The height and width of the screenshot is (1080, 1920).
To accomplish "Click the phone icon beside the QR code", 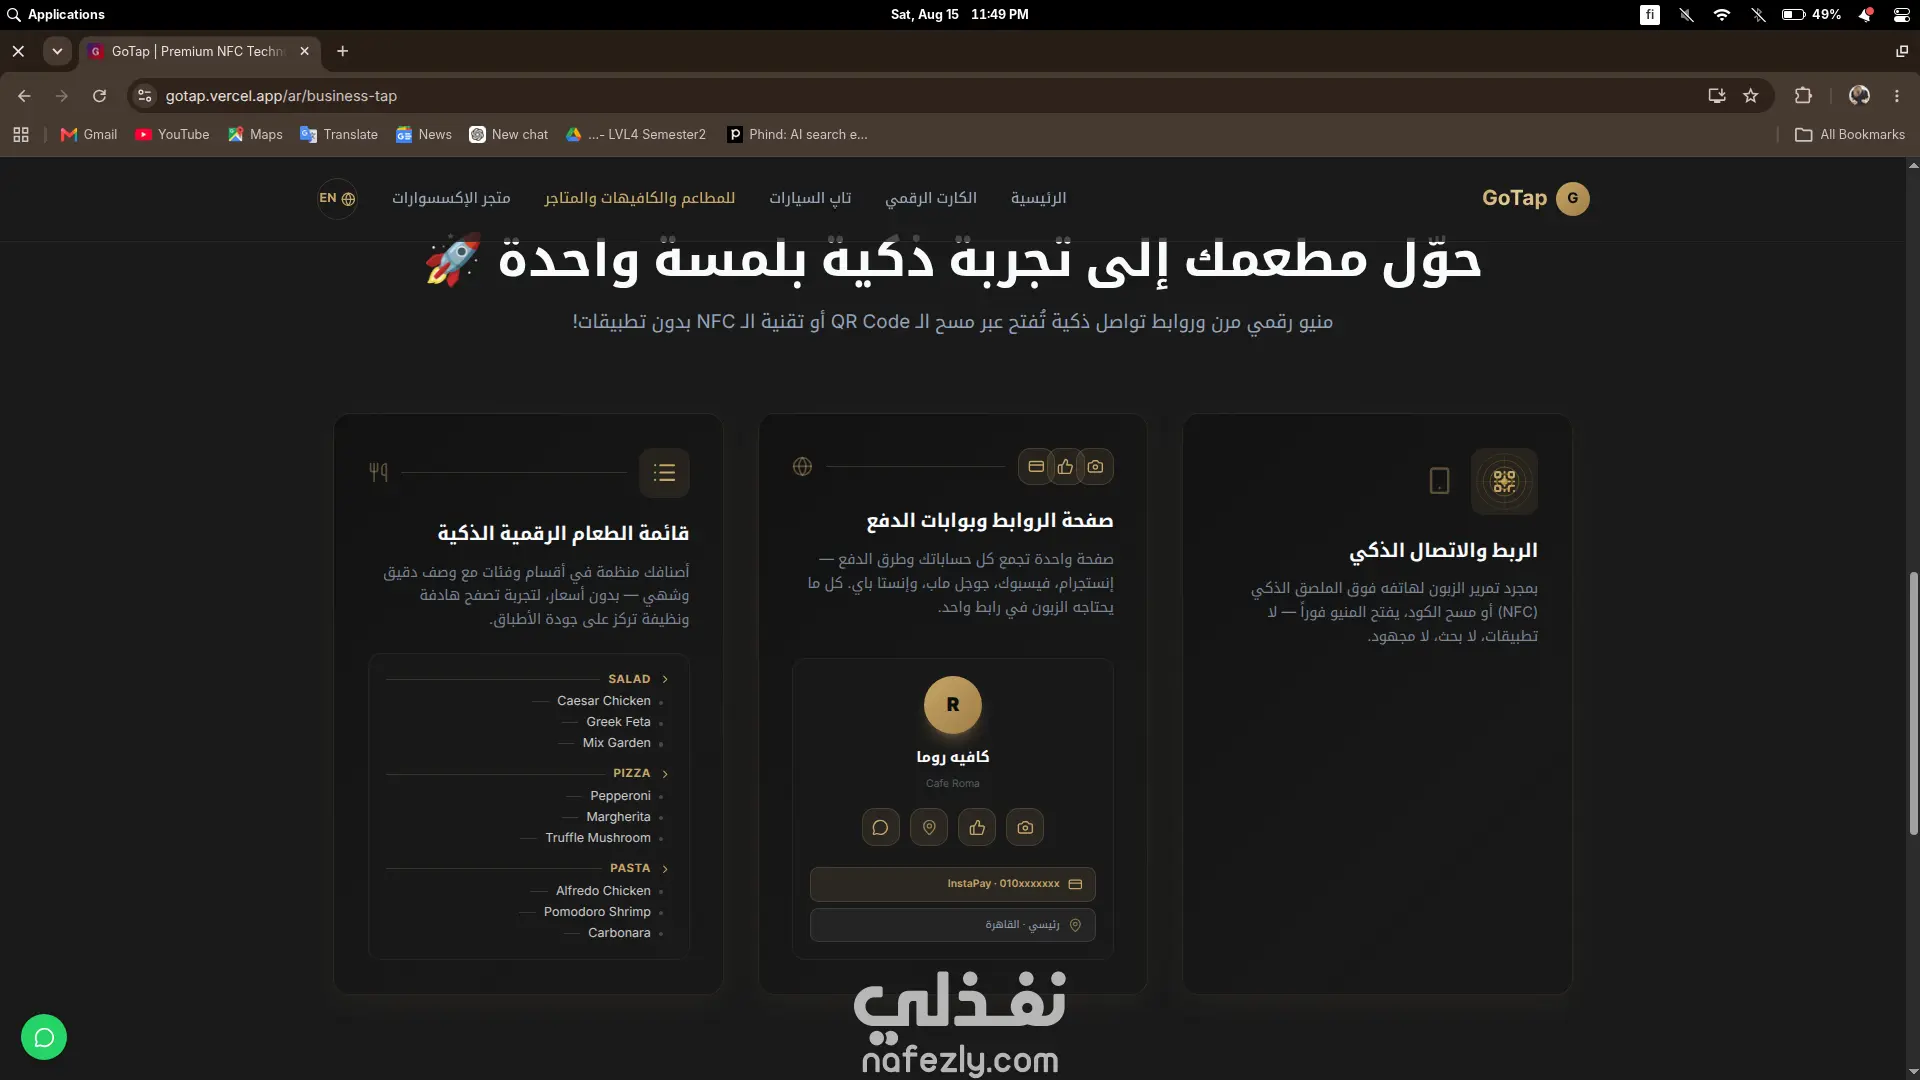I will [1439, 481].
